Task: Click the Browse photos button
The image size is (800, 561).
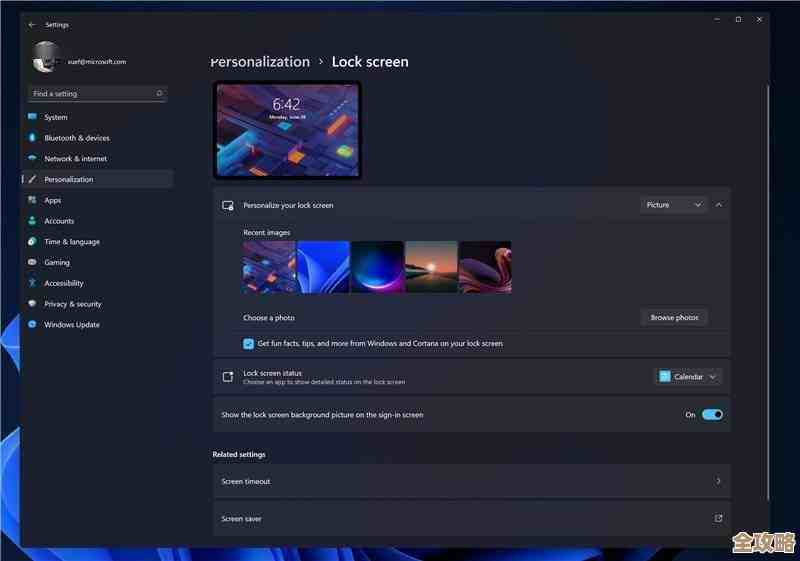Action: pyautogui.click(x=674, y=317)
